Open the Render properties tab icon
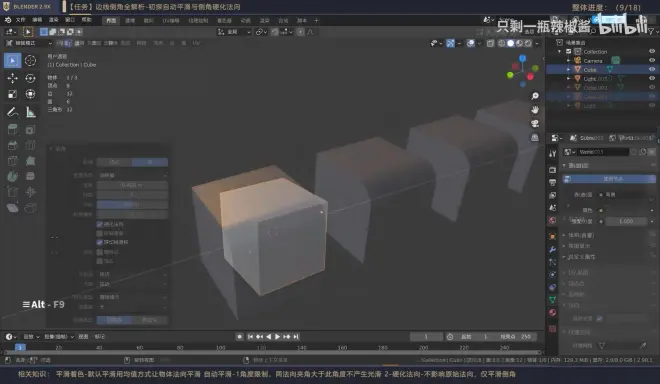Screen dimensions: 660x384 click(553, 169)
